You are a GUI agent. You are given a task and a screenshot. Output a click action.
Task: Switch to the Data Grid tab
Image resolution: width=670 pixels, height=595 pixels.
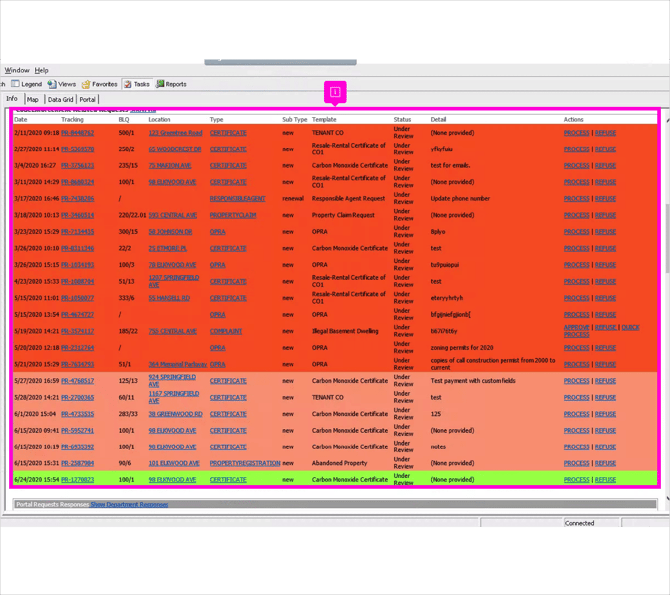(x=60, y=100)
